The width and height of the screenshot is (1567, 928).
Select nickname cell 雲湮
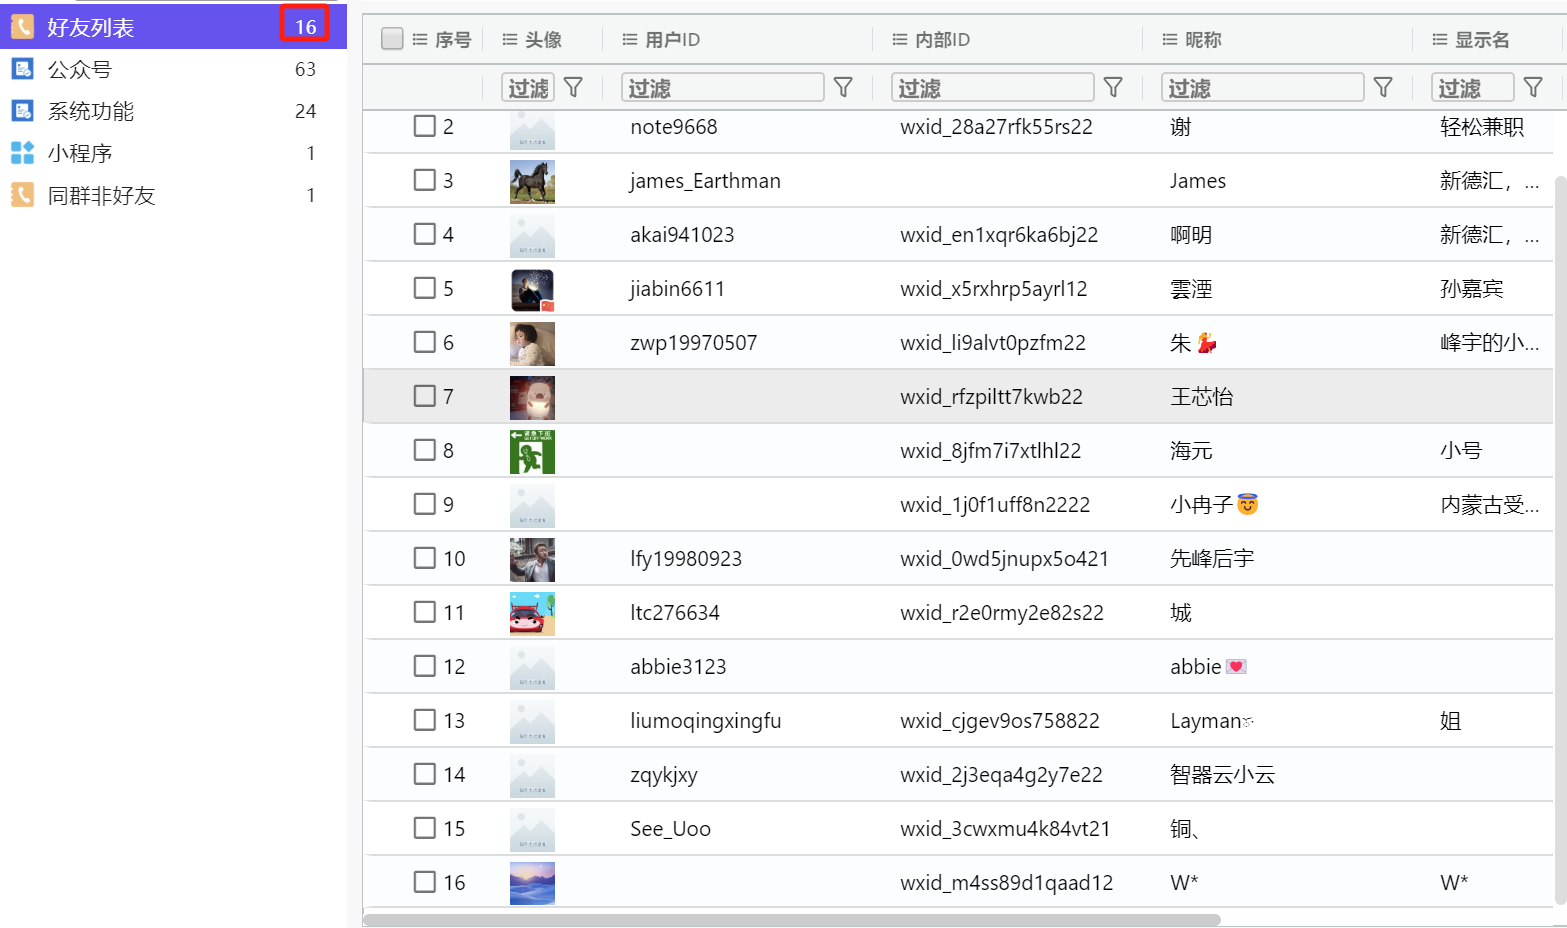tap(1191, 289)
